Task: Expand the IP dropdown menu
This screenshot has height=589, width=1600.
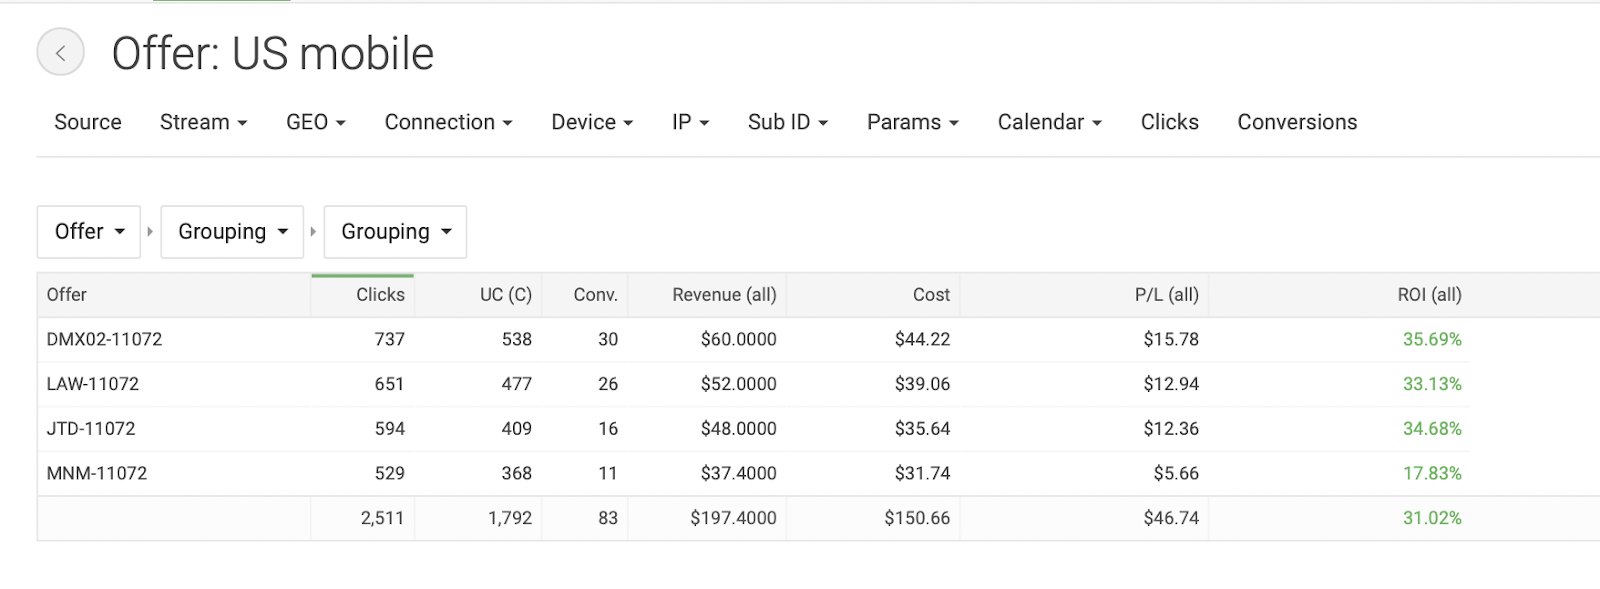Action: point(690,122)
